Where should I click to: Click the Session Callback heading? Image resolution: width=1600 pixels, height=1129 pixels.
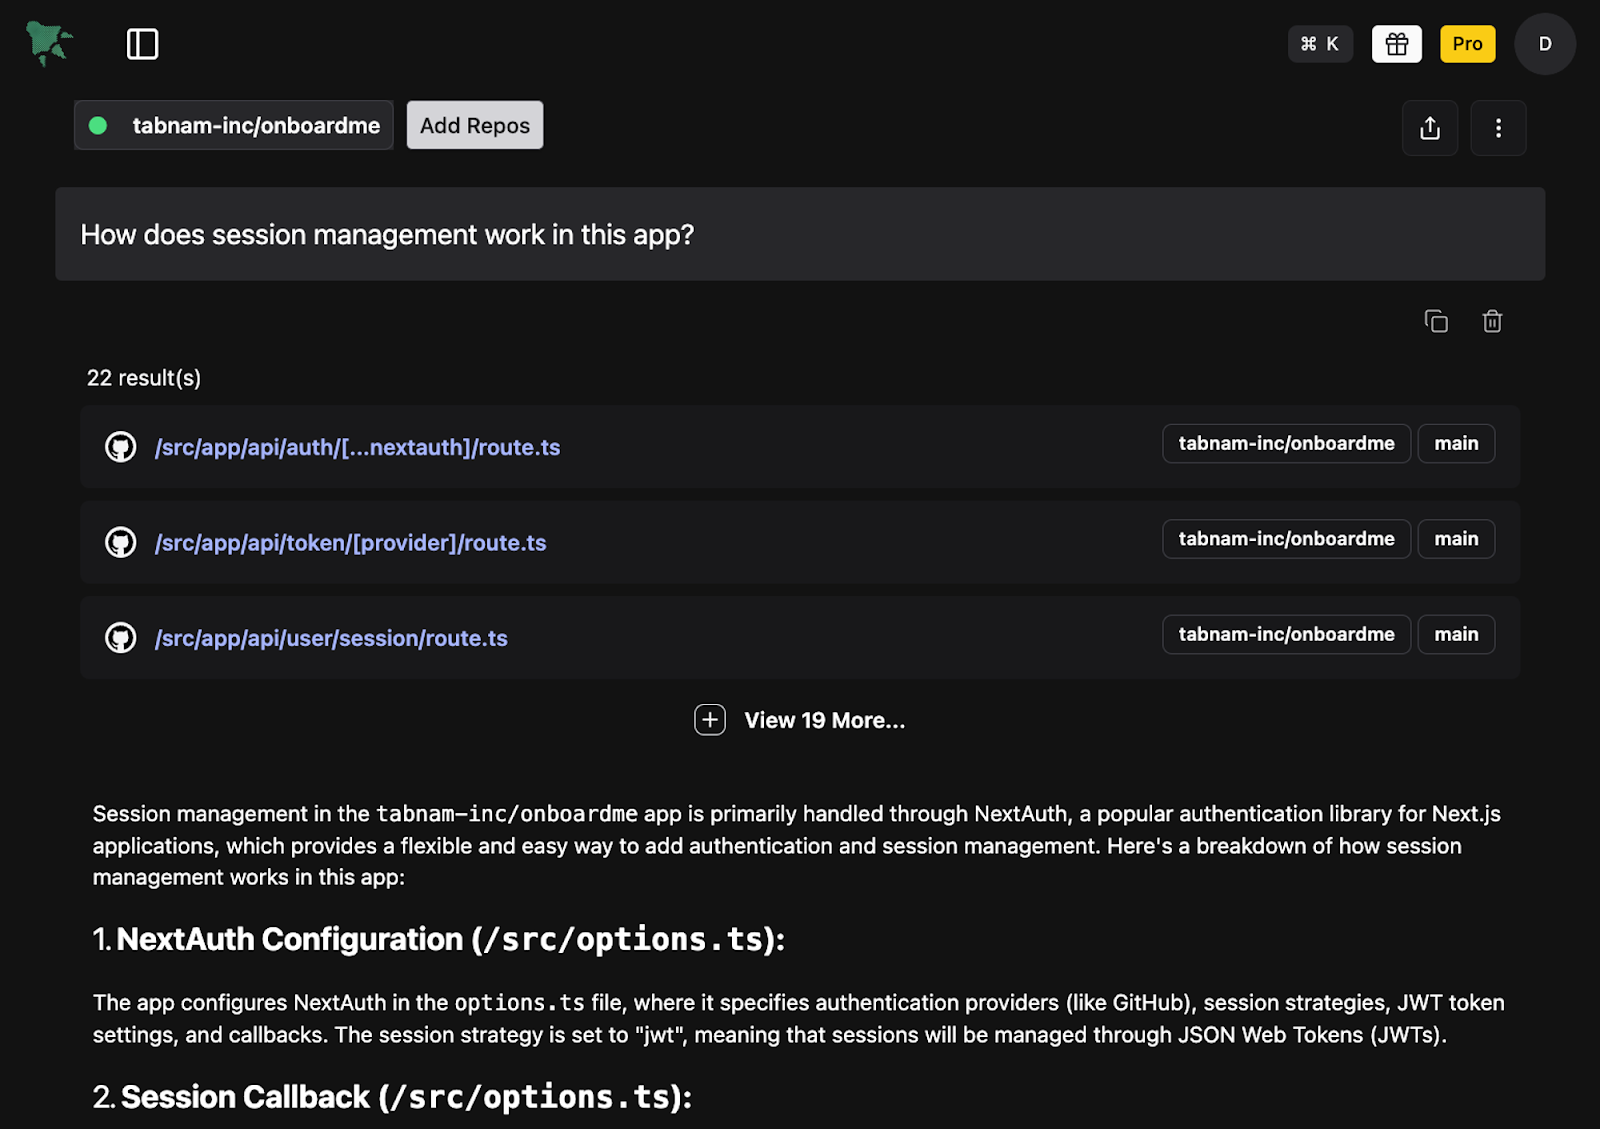click(x=392, y=1097)
